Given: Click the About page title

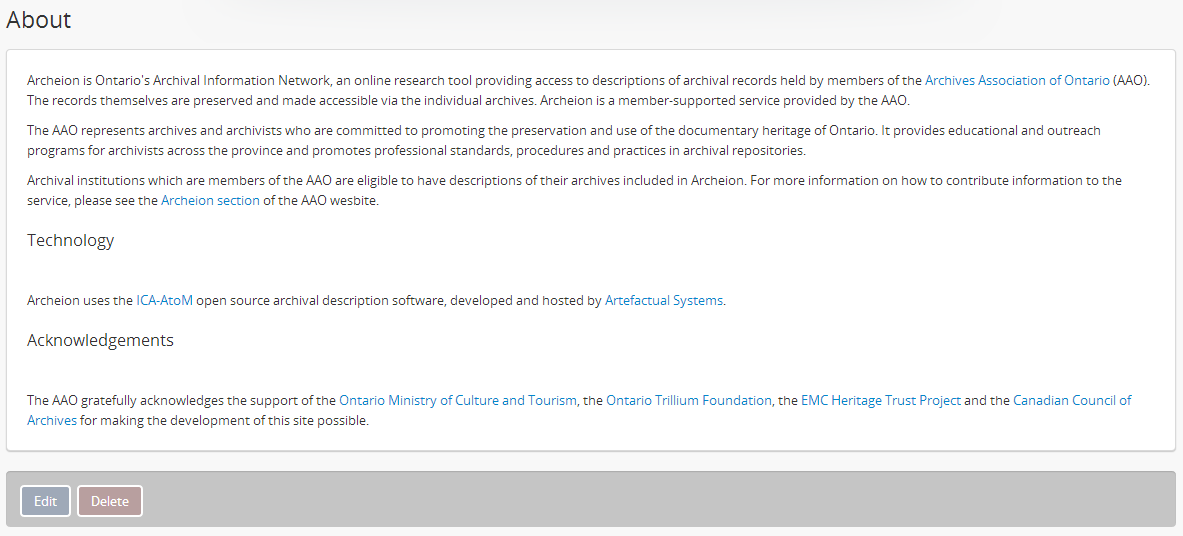Looking at the screenshot, I should 39,20.
